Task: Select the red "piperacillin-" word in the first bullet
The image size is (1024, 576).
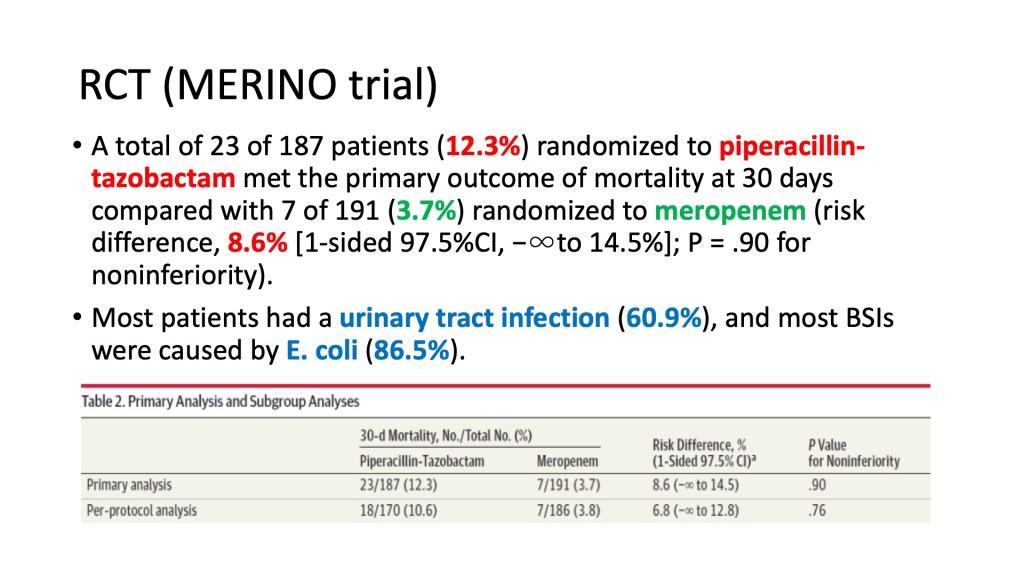Action: pos(792,148)
